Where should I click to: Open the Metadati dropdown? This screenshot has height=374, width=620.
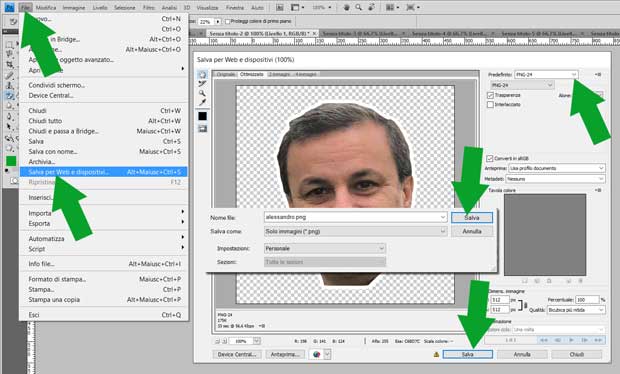coord(556,179)
